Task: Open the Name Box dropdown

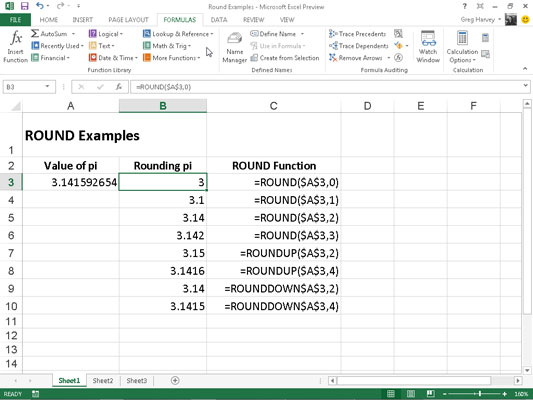Action: coord(47,87)
